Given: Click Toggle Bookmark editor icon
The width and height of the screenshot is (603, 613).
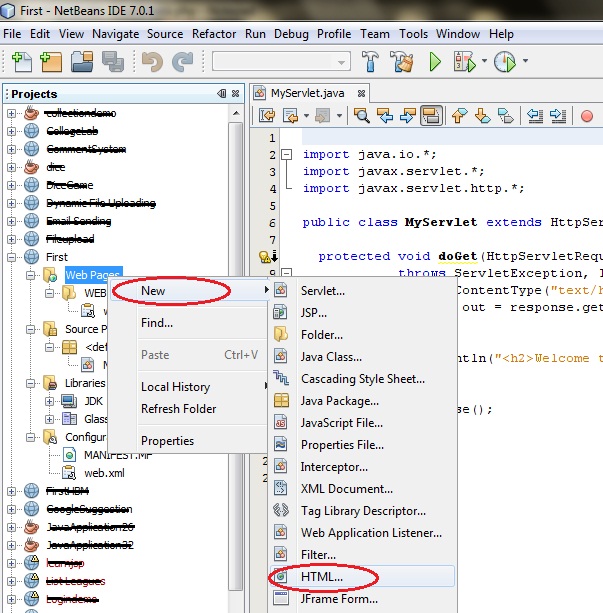Looking at the screenshot, I should 506,116.
